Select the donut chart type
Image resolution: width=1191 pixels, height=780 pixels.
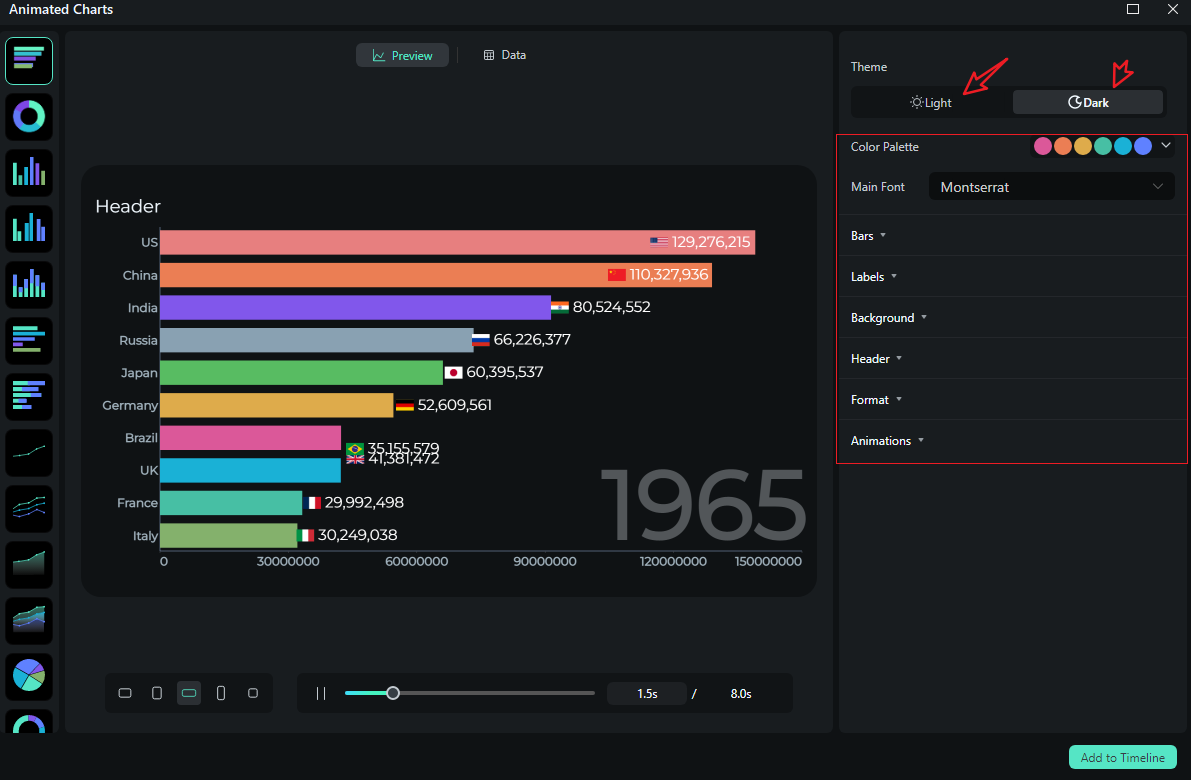coord(28,117)
